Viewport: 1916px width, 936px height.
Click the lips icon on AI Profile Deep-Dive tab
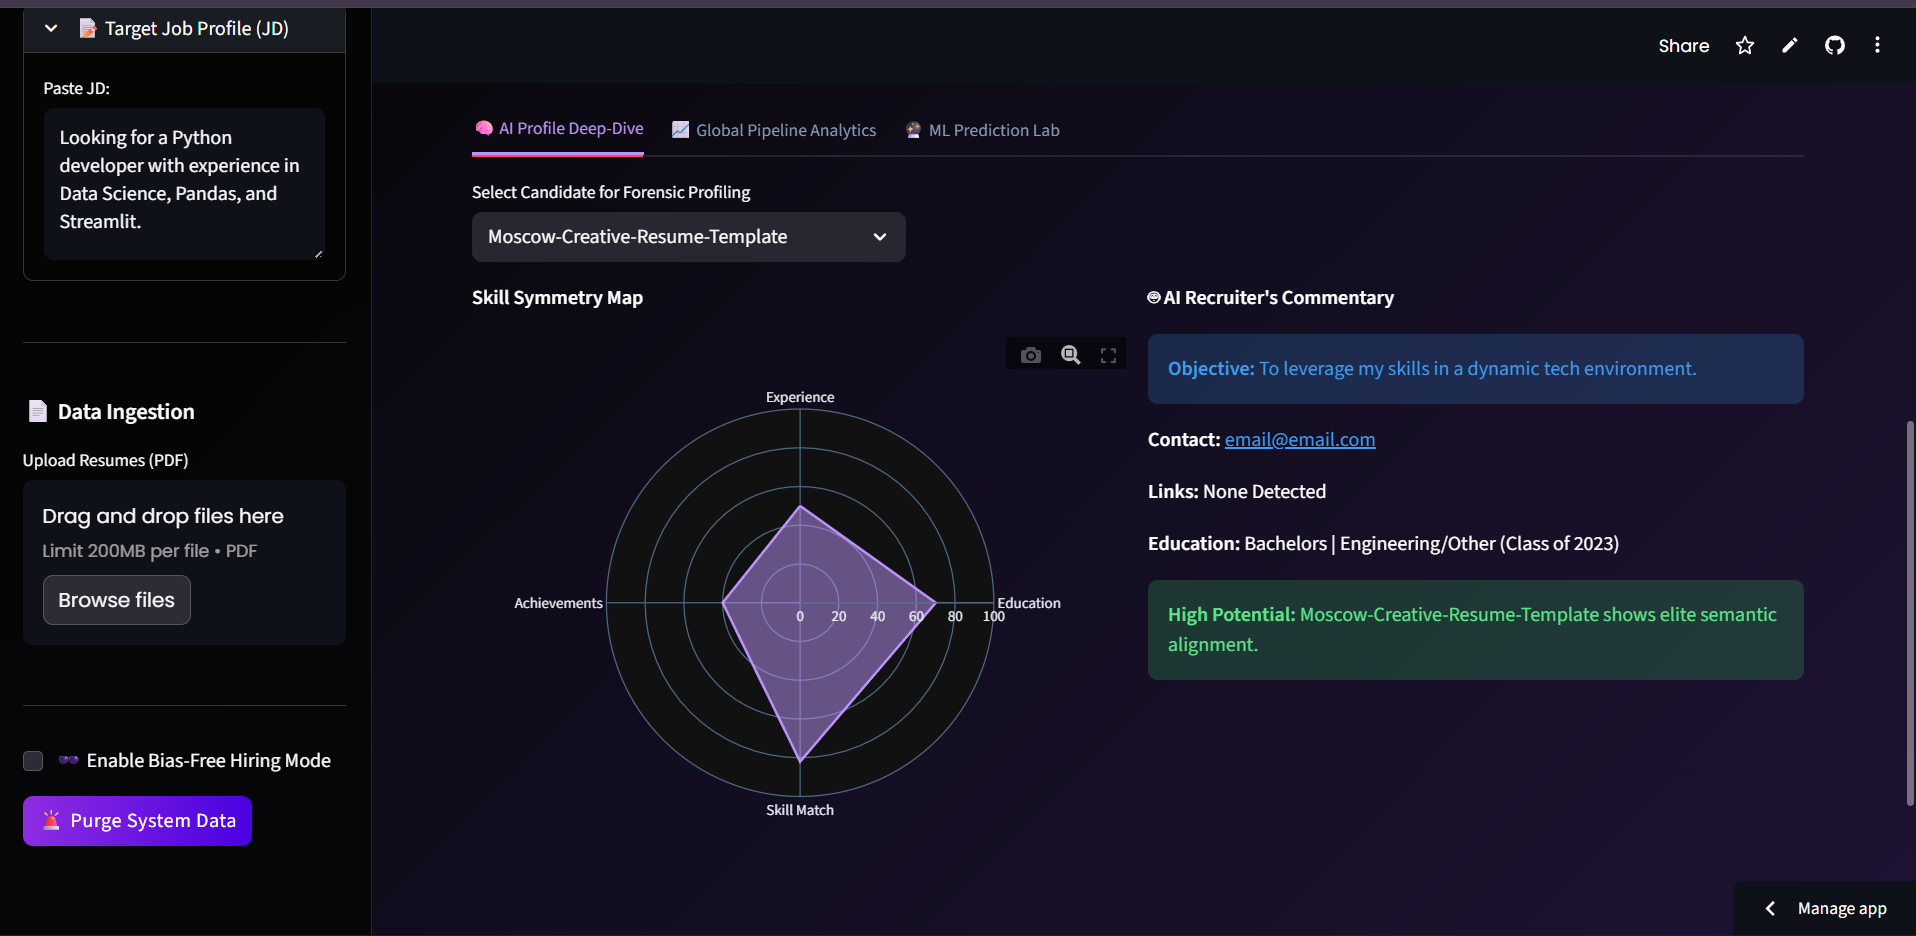coord(484,128)
